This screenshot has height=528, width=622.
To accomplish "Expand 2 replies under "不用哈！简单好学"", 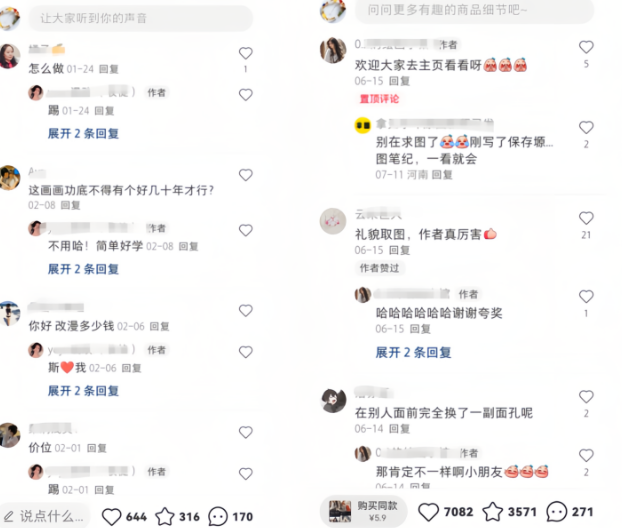I will pyautogui.click(x=83, y=269).
